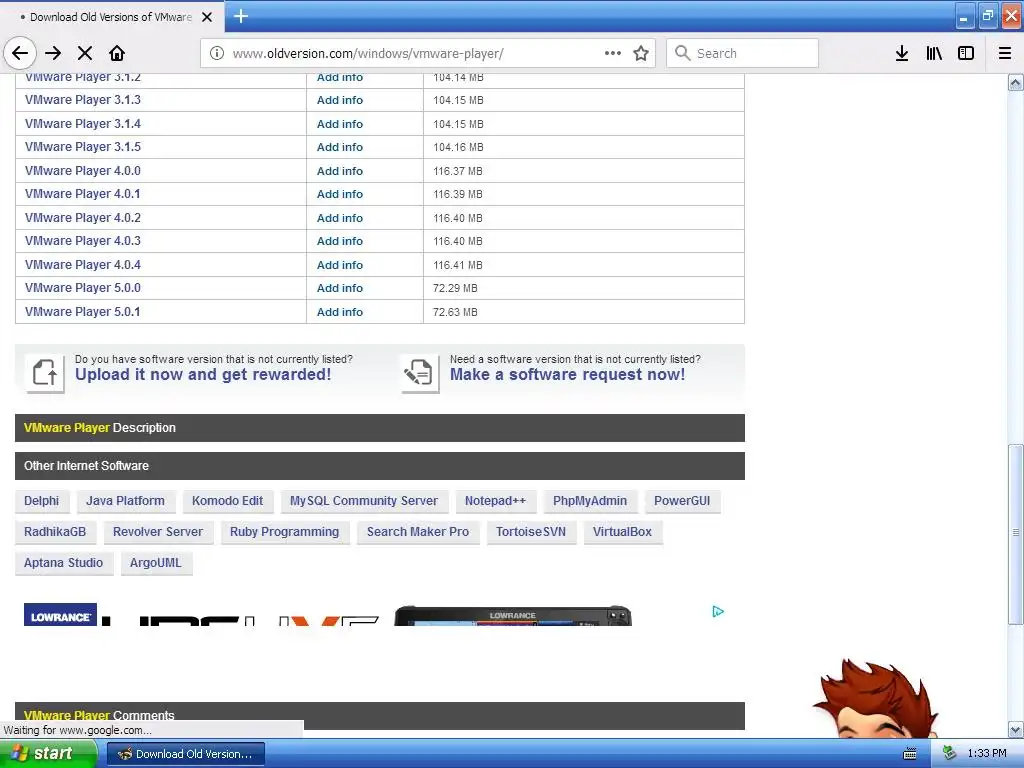Open the Firefox hamburger menu
The width and height of the screenshot is (1024, 768).
click(1005, 53)
